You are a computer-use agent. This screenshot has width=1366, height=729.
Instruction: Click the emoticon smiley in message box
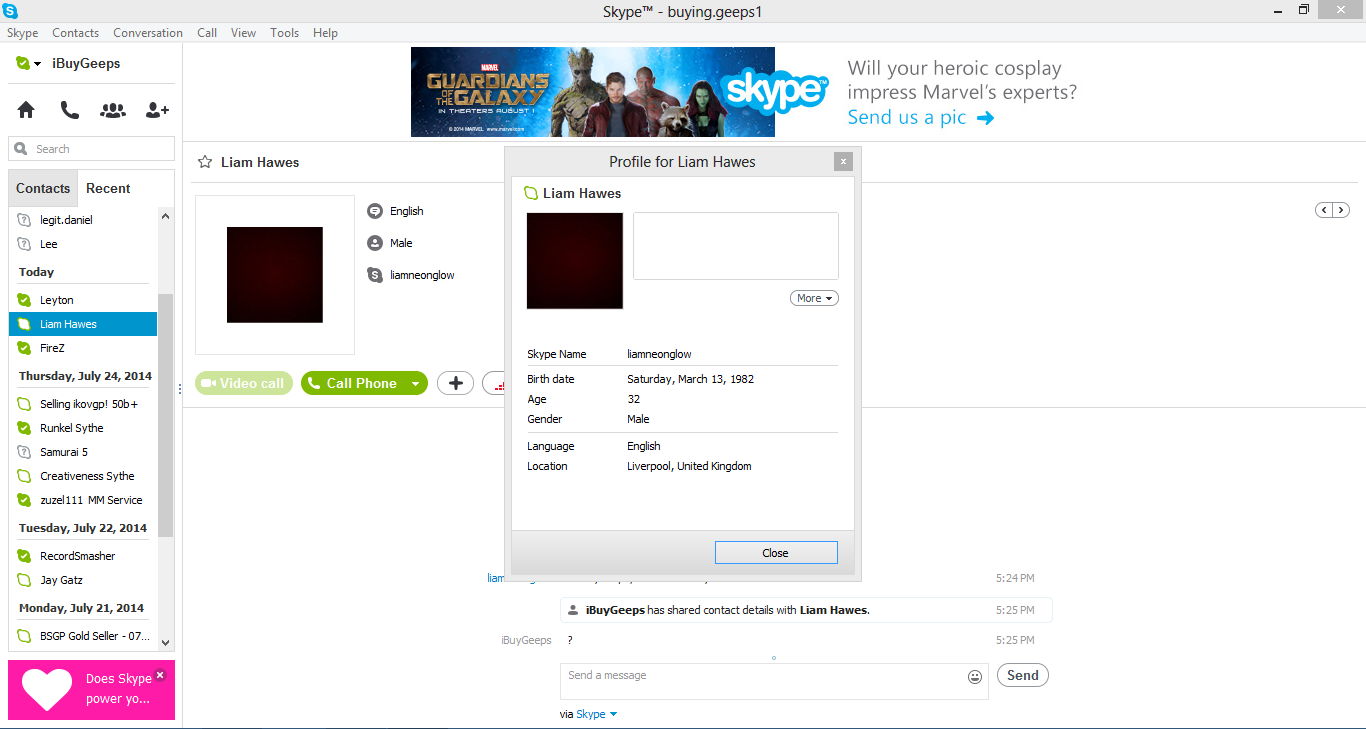pos(975,677)
